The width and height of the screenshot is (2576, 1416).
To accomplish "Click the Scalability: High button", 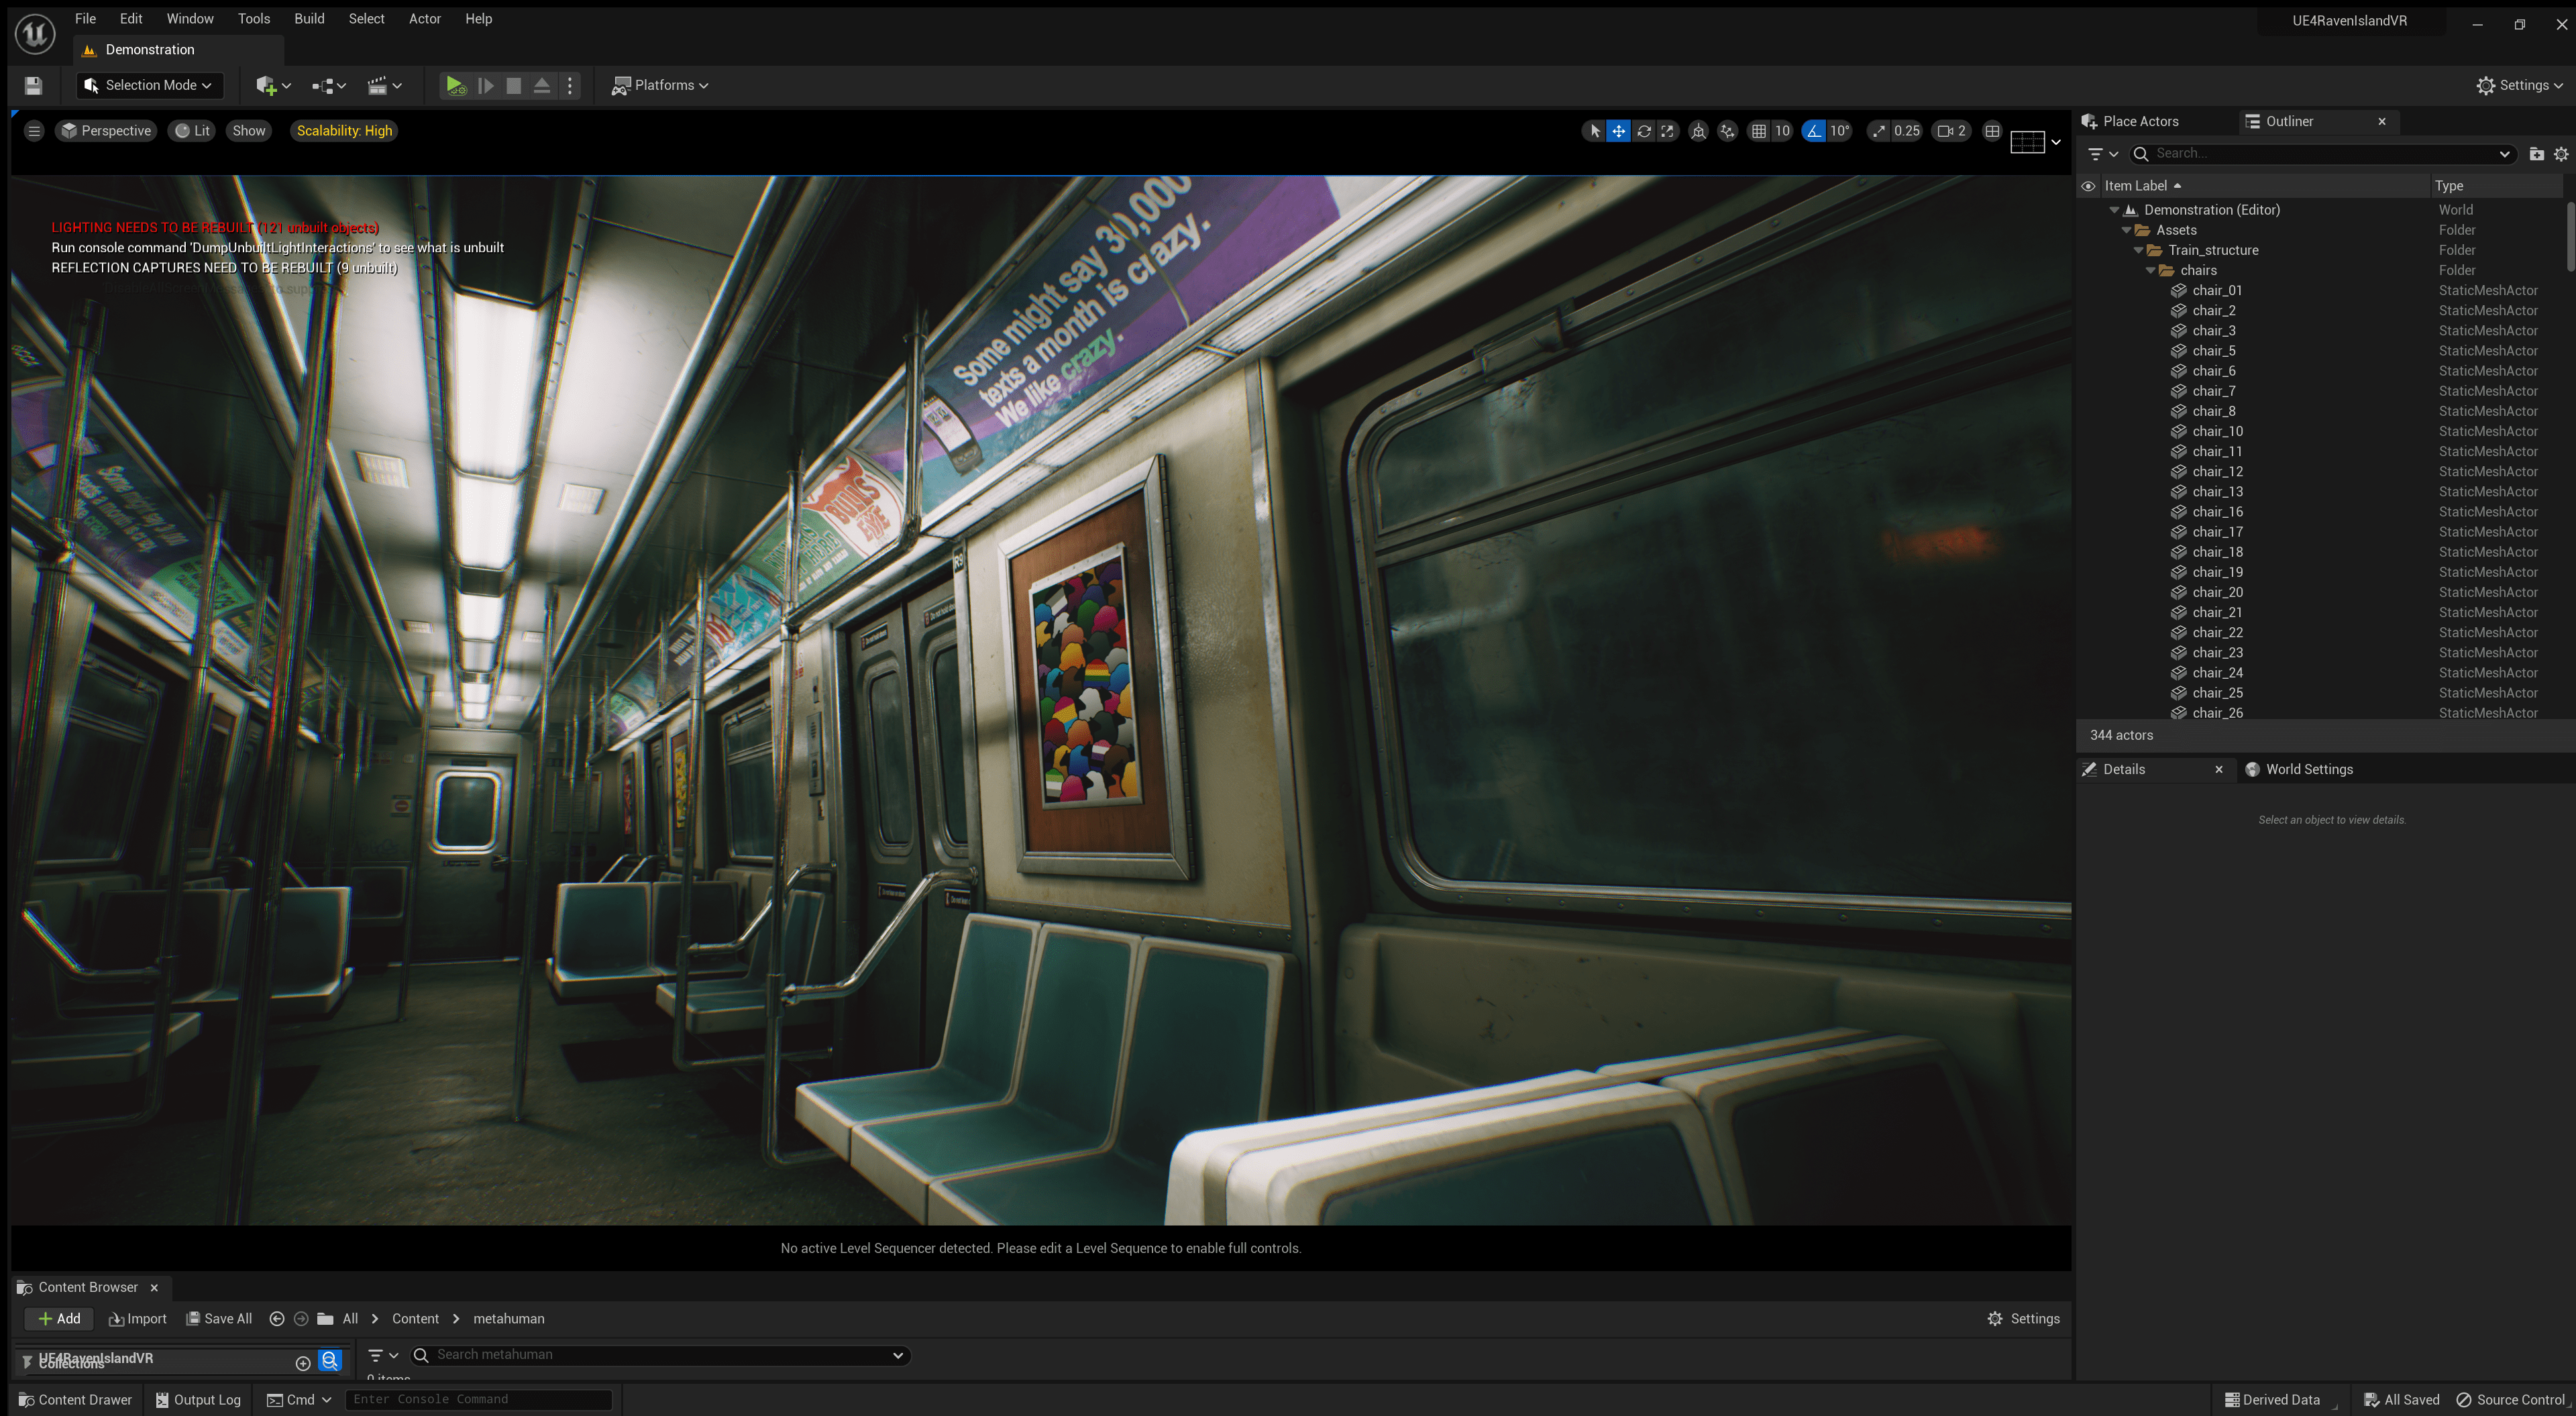I will [x=344, y=131].
